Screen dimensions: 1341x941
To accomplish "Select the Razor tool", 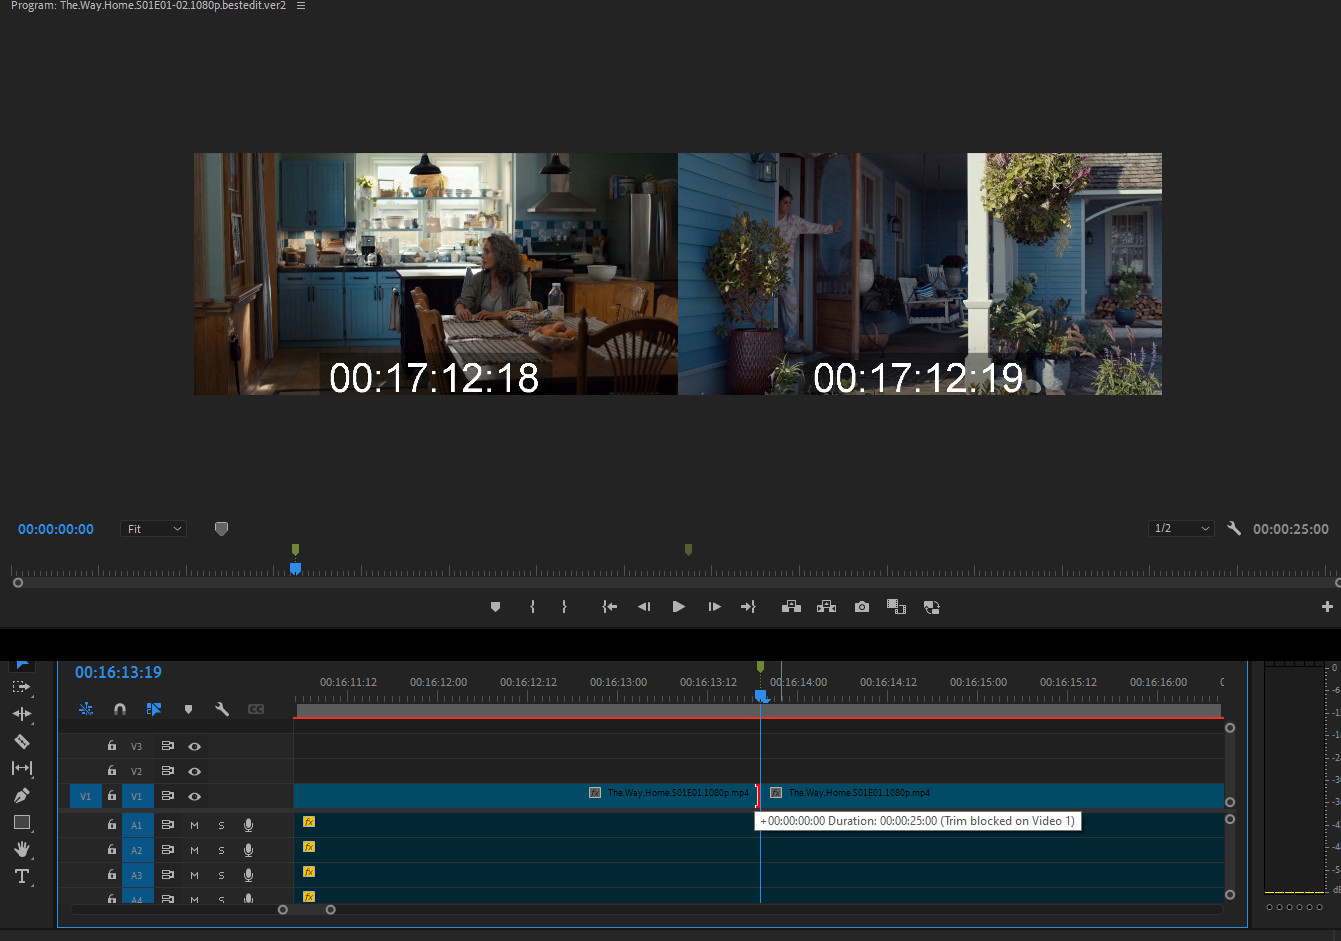I will point(21,741).
